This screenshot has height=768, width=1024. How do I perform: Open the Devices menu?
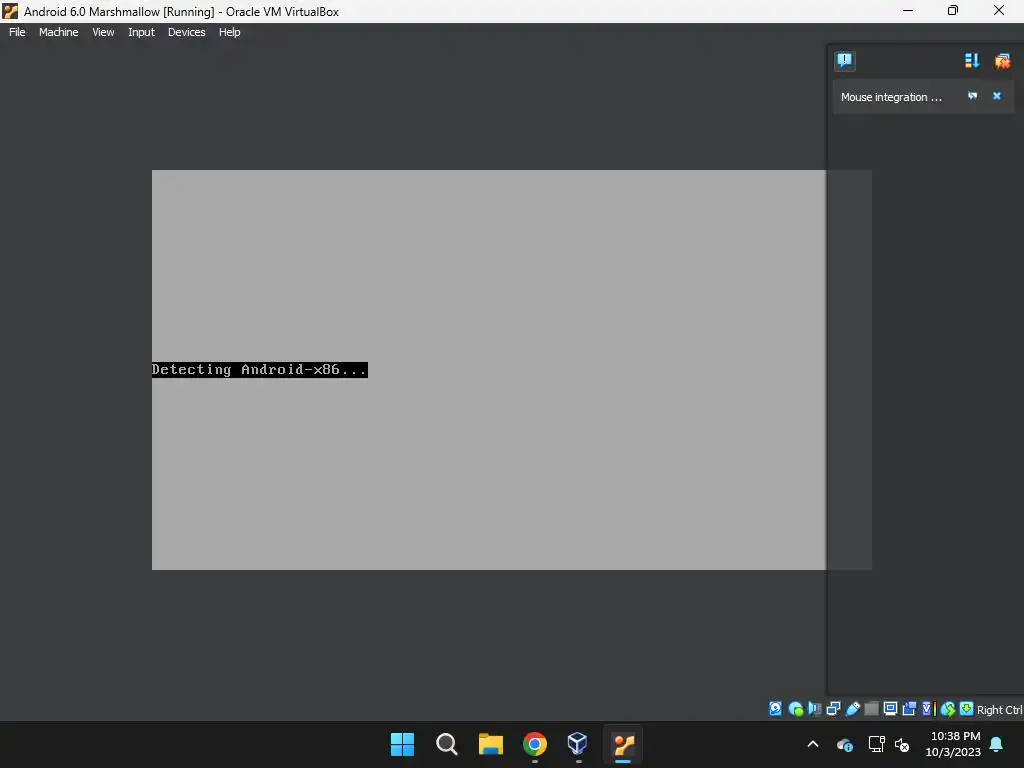[186, 32]
